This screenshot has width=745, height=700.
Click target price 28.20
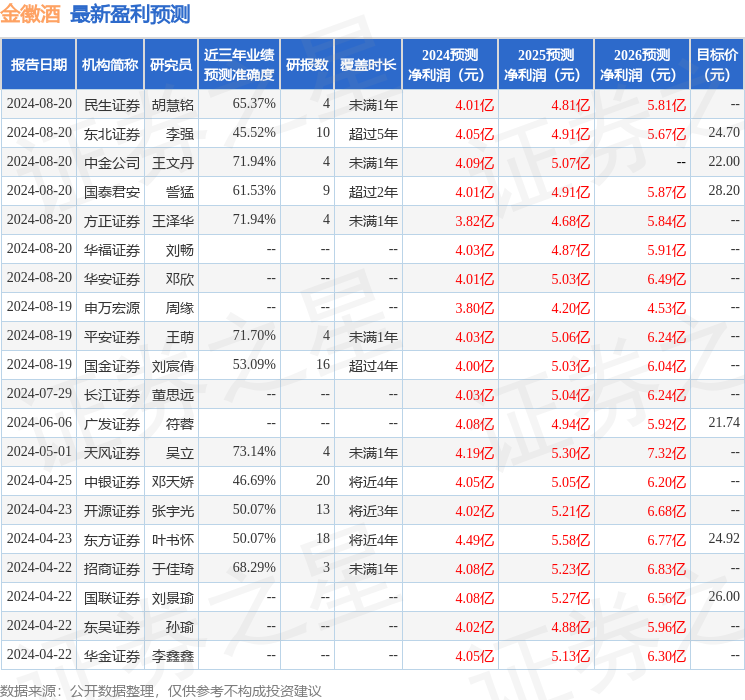point(724,190)
